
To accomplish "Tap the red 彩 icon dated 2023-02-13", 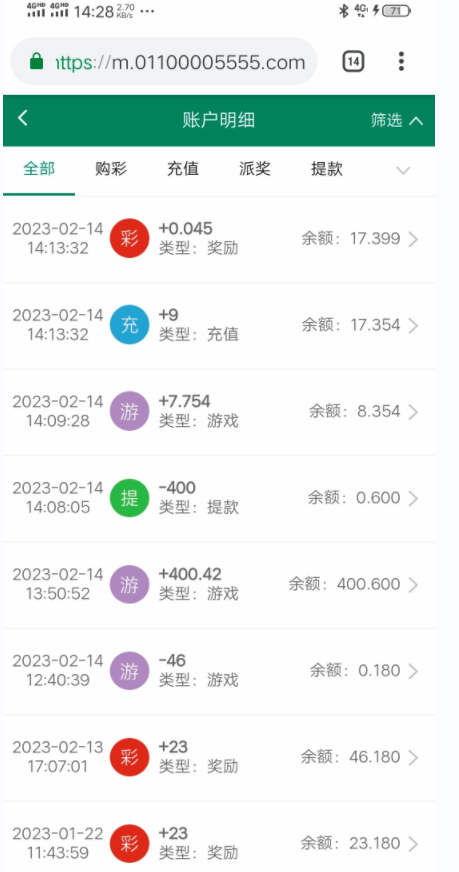I will 129,757.
